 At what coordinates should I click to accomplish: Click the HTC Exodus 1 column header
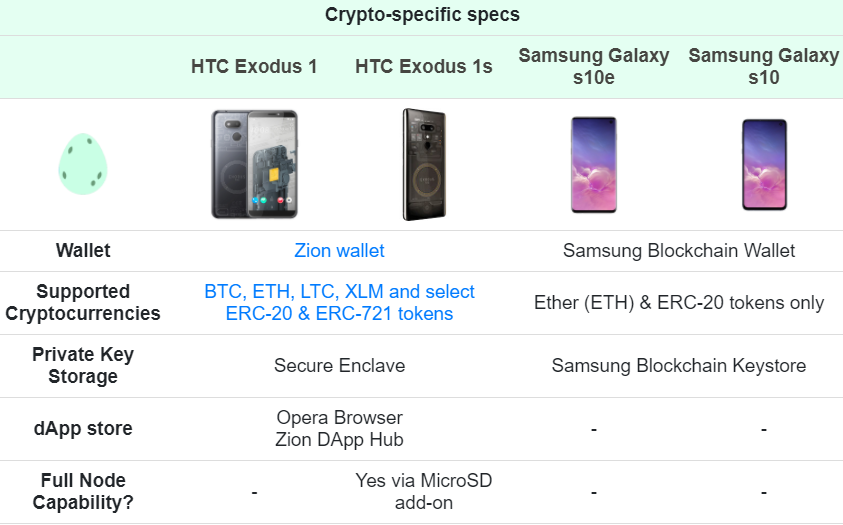(x=254, y=67)
